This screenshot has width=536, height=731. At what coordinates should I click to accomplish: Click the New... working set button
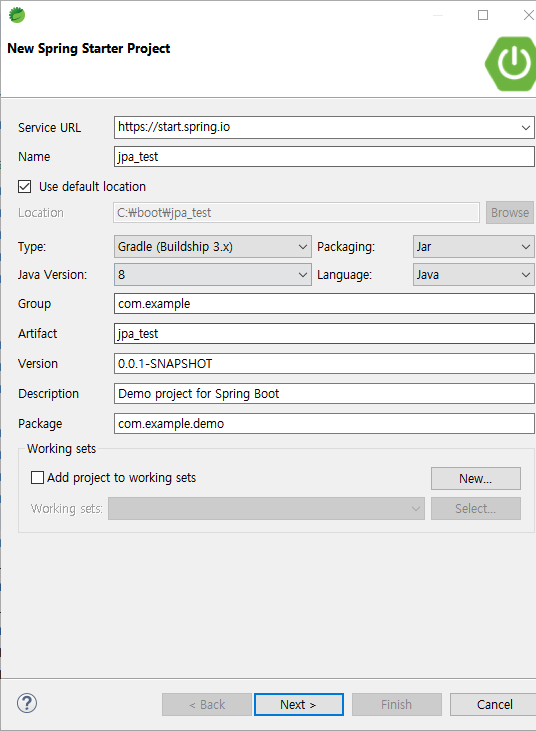pos(475,478)
